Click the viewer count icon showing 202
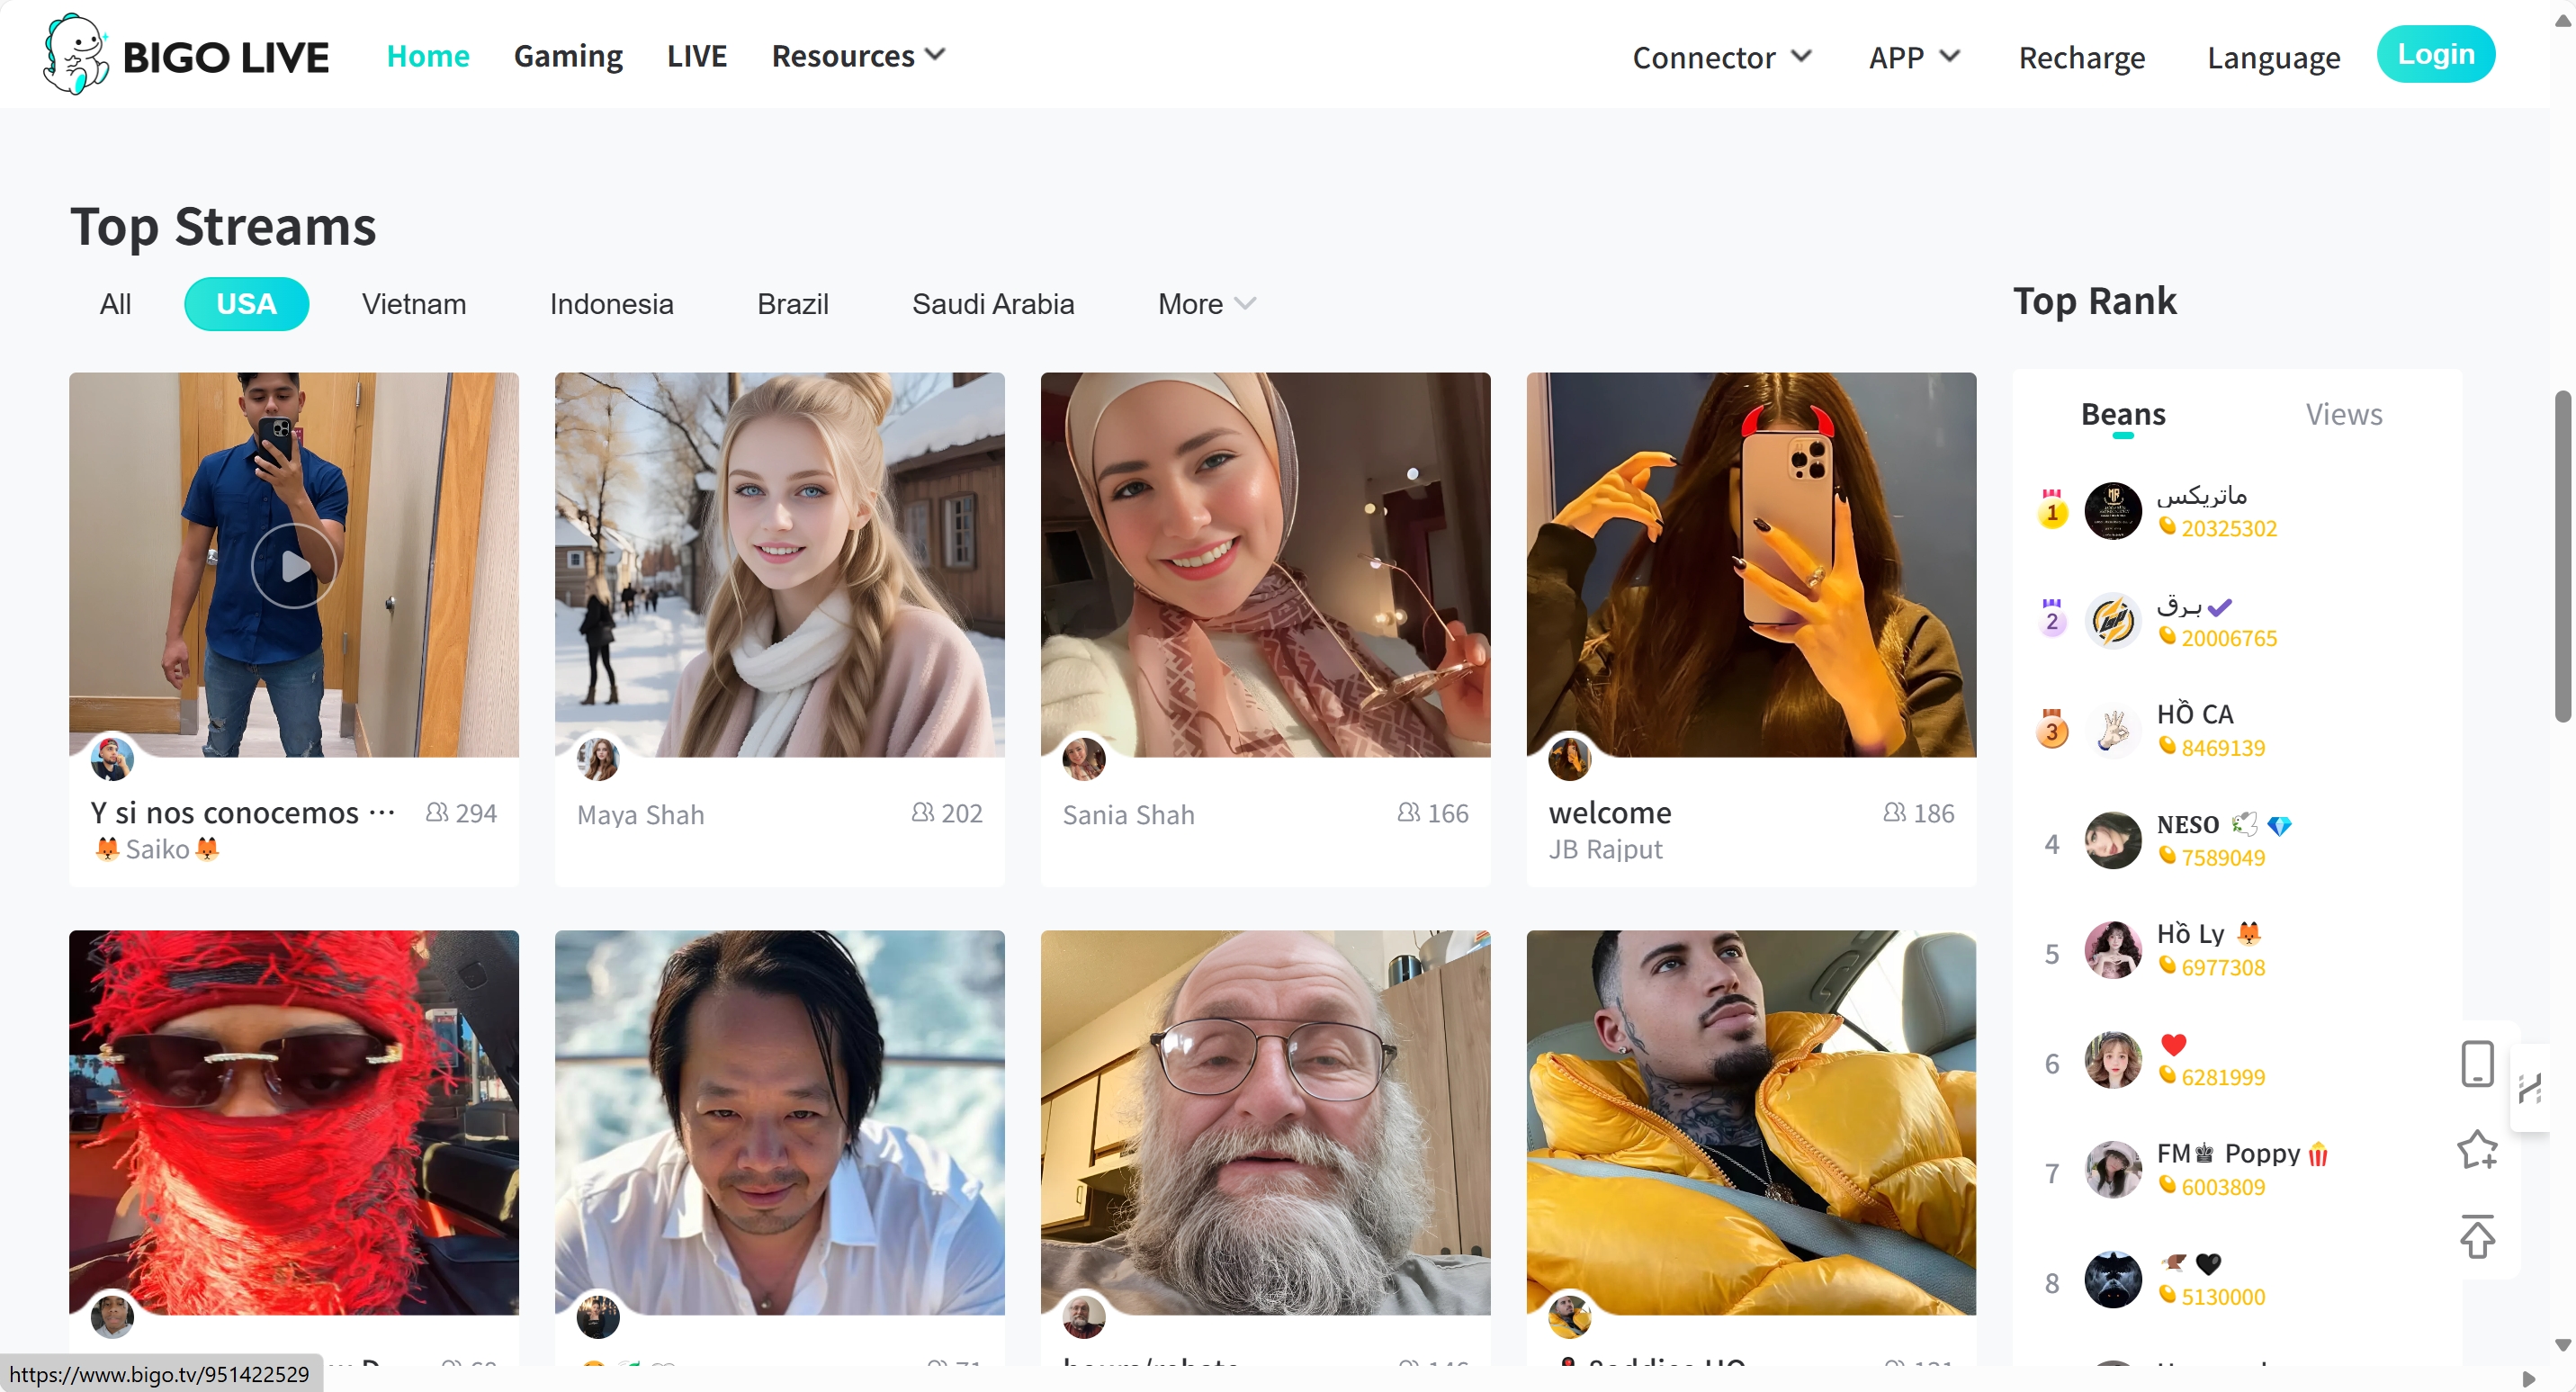 pyautogui.click(x=922, y=812)
